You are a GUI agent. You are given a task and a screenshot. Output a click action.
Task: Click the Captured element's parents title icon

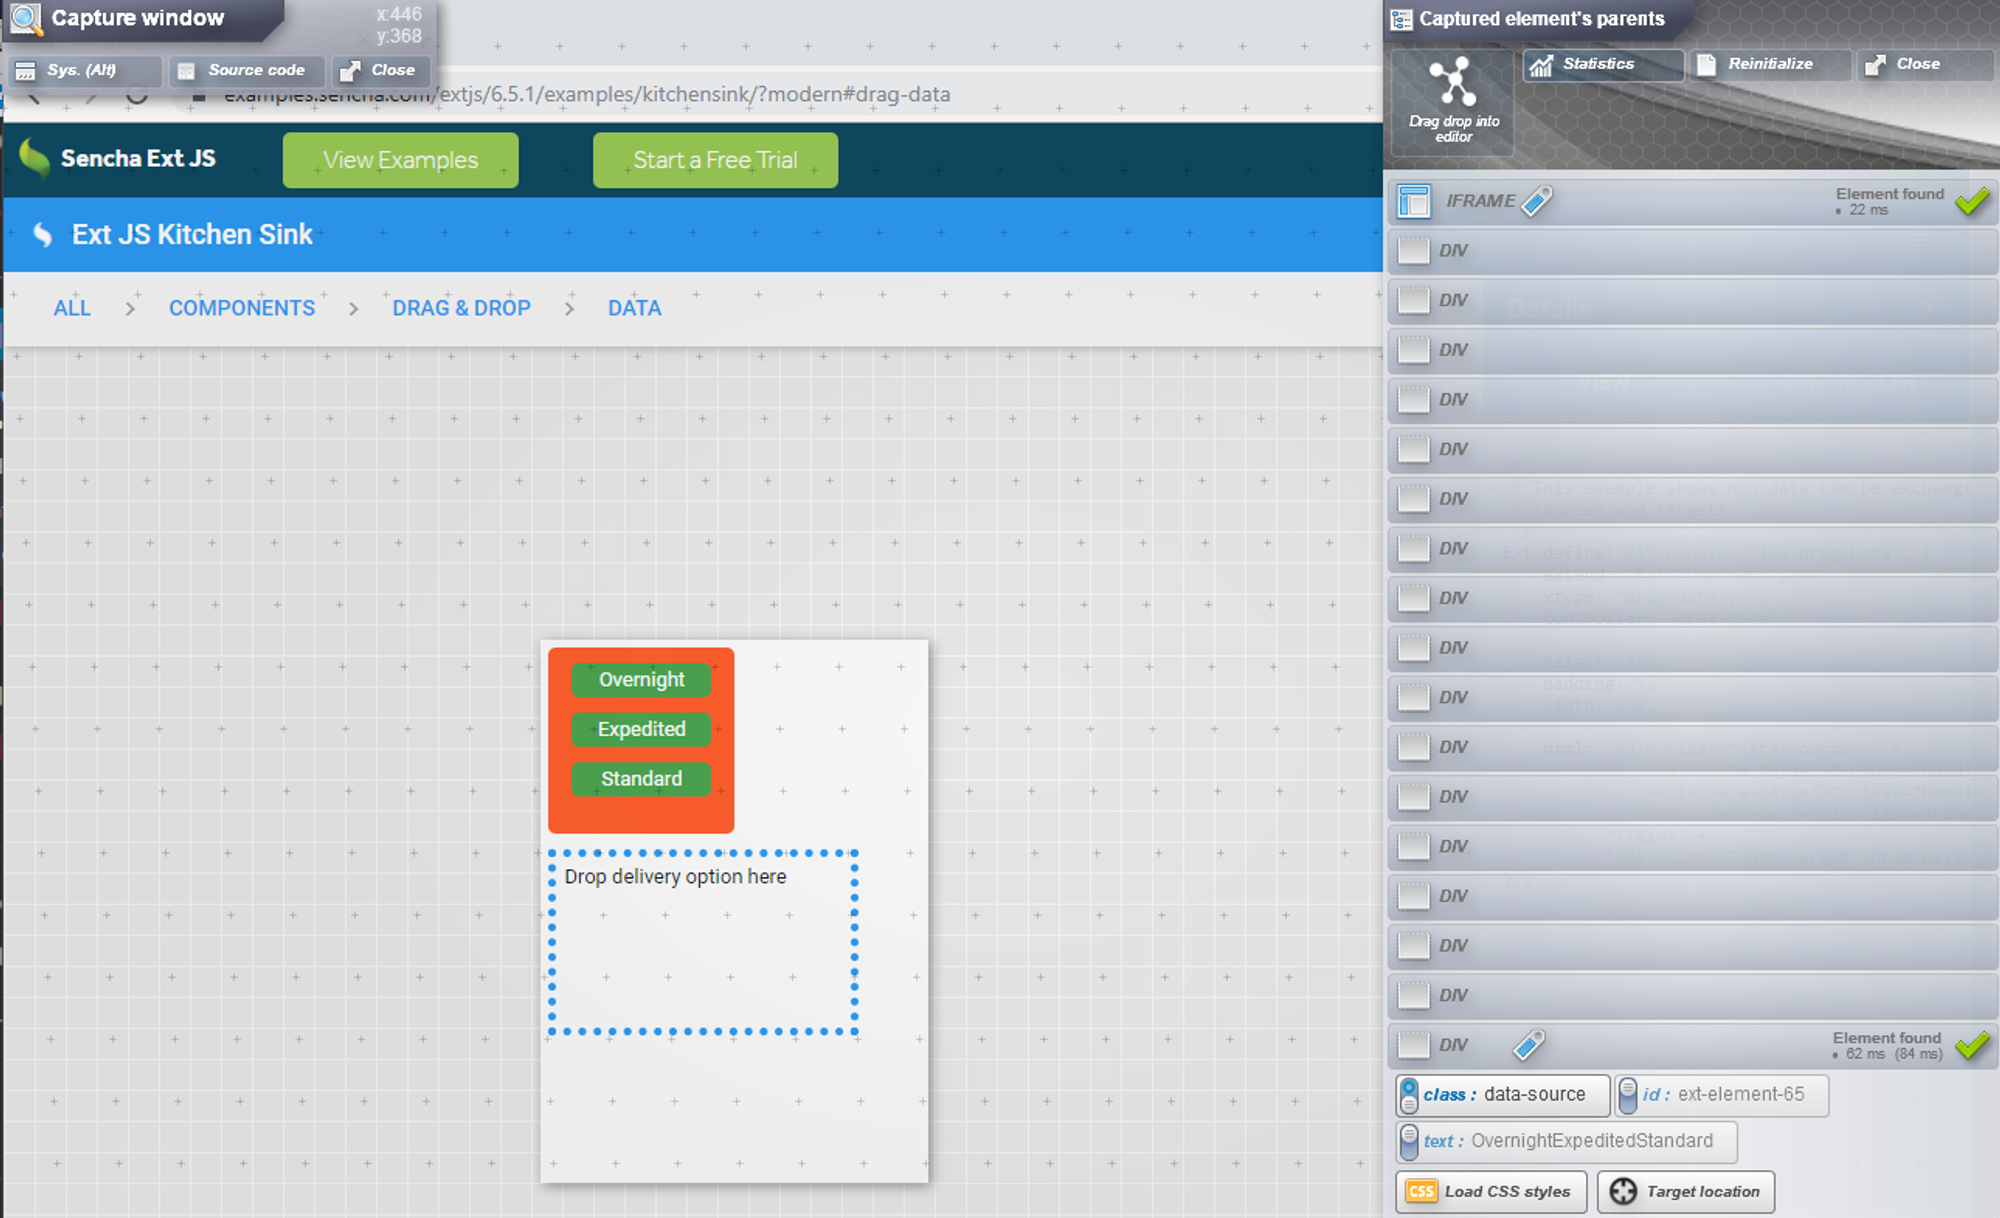pos(1402,19)
